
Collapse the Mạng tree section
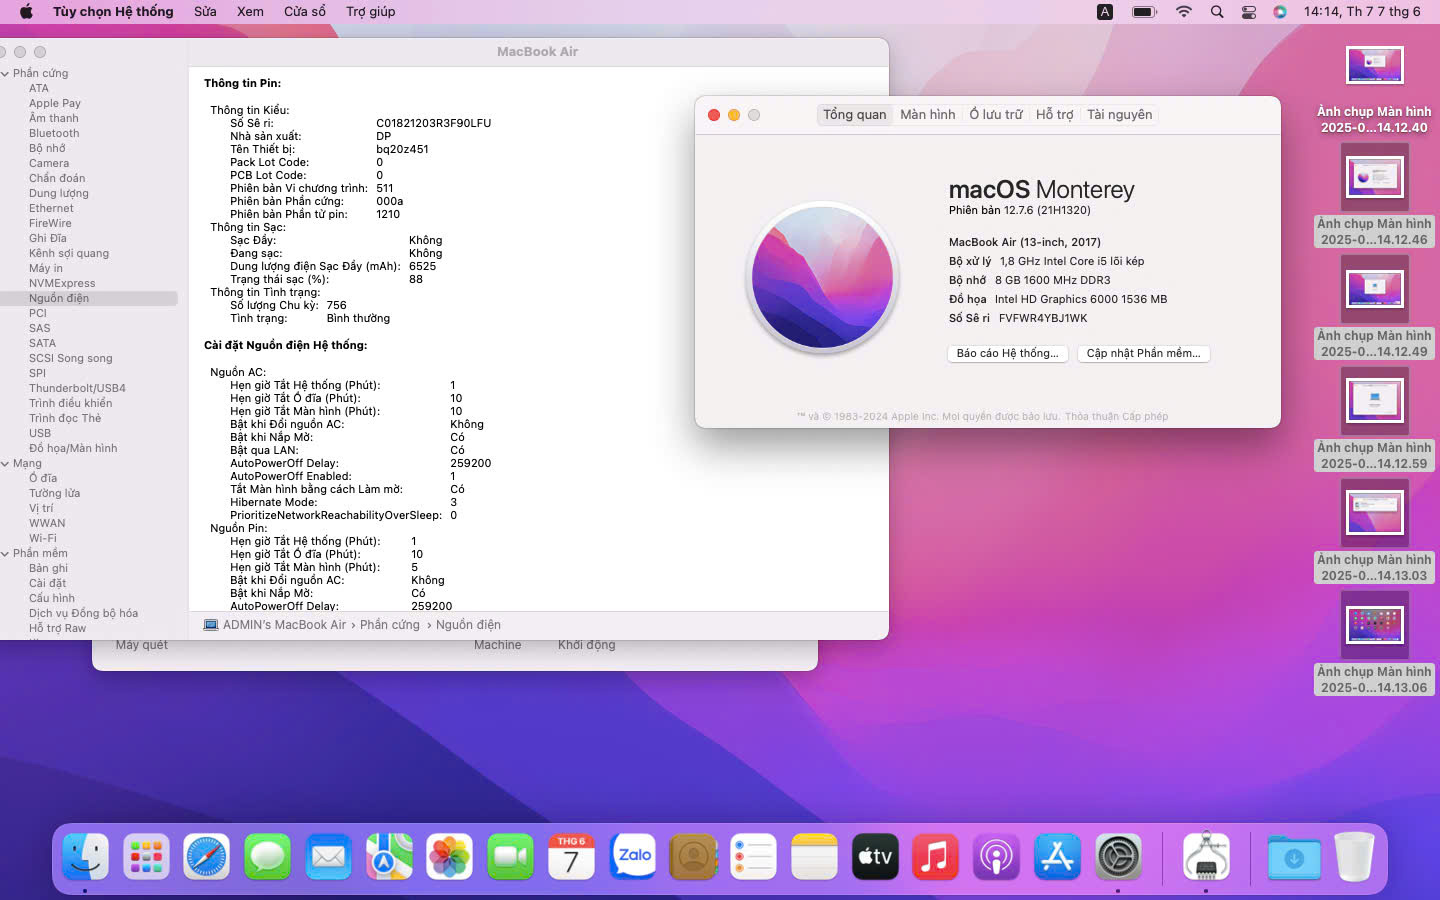point(5,463)
